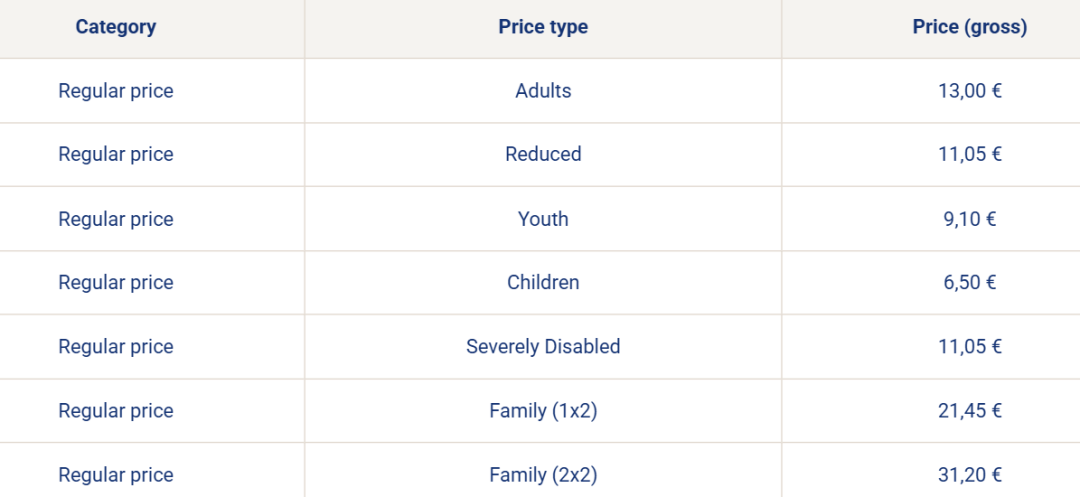Click the 13,00 € price
This screenshot has height=497, width=1080.
969,91
